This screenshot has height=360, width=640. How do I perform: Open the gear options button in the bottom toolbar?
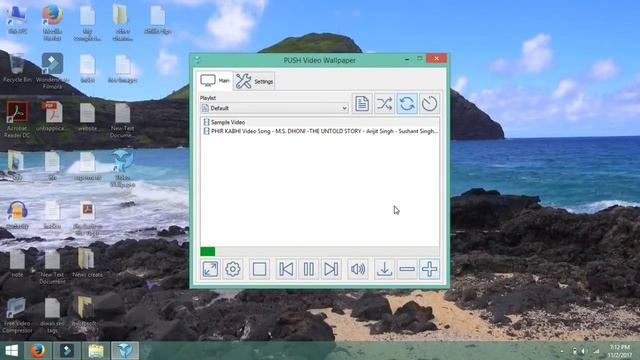pyautogui.click(x=233, y=269)
